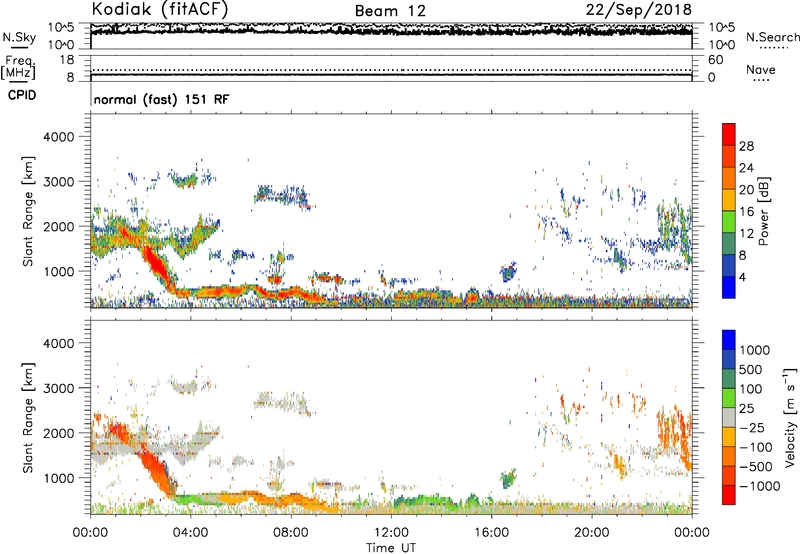Click the '20:00' time tick label
Screen dimensions: 800x554
click(x=591, y=533)
